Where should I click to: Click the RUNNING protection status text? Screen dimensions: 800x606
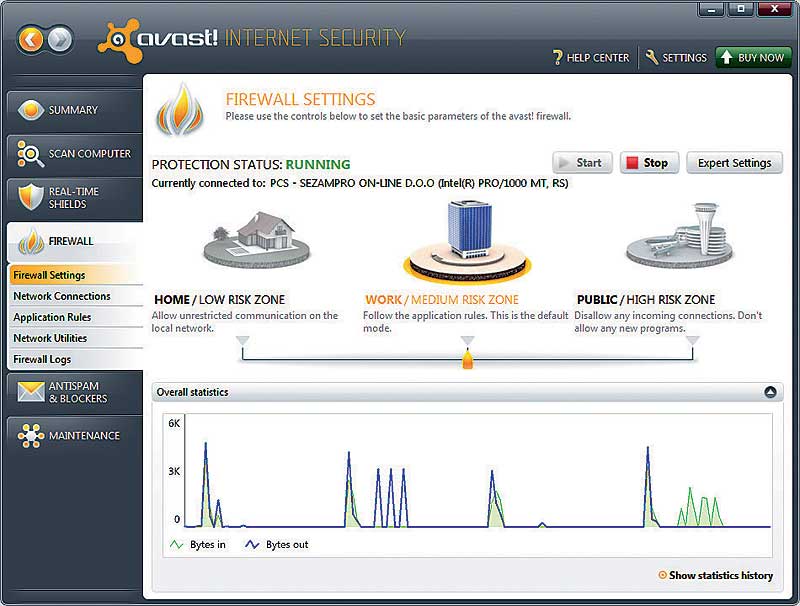318,165
